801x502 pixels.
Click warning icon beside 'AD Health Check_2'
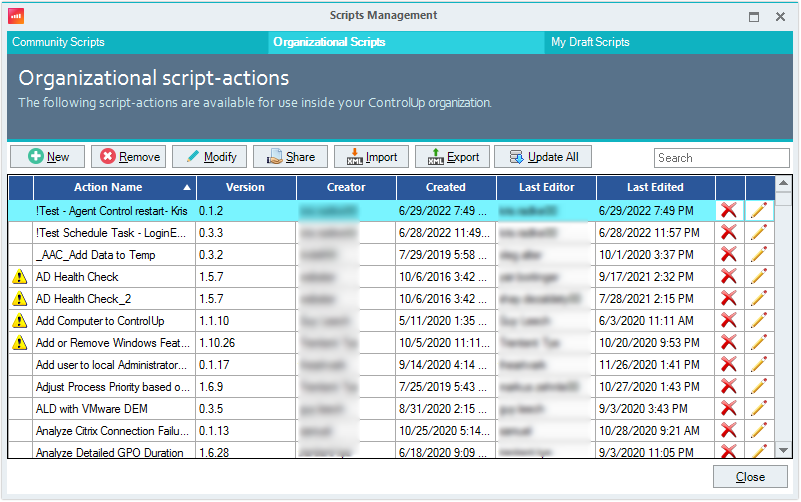pyautogui.click(x=19, y=299)
